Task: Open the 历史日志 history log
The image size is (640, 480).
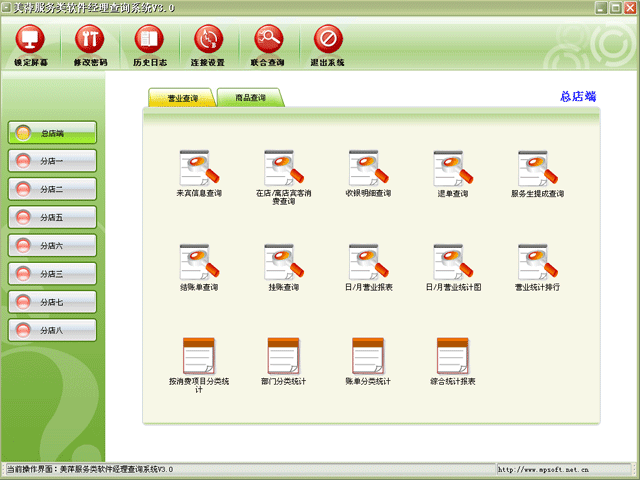Action: (x=149, y=42)
